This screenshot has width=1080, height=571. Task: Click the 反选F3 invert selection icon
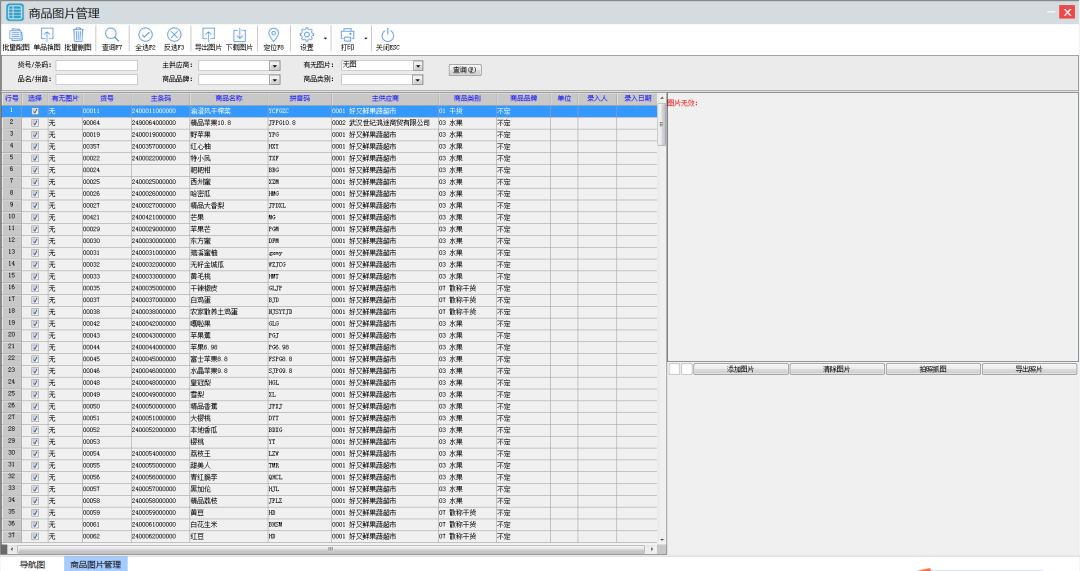click(x=174, y=35)
